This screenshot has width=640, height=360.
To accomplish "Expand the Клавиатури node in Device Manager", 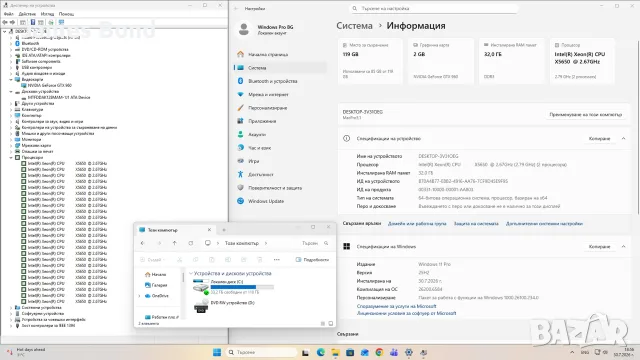I will point(11,110).
